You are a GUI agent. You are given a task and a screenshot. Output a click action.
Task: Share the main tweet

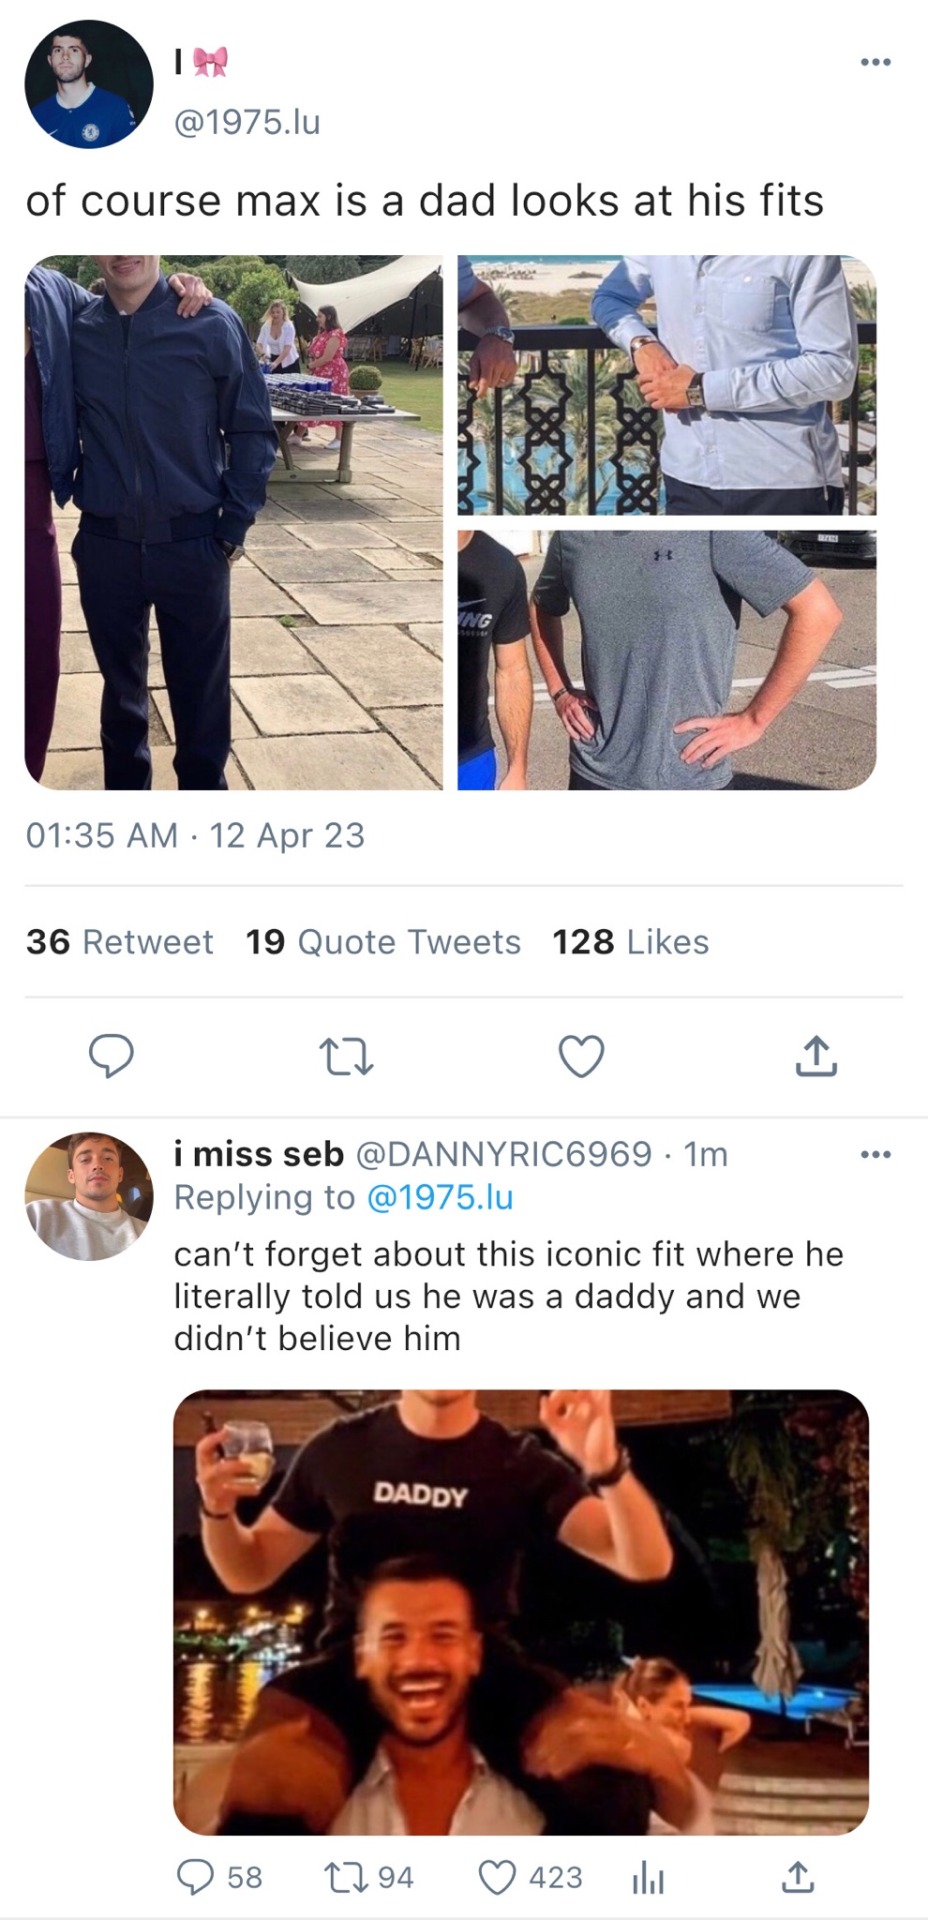coord(816,1056)
